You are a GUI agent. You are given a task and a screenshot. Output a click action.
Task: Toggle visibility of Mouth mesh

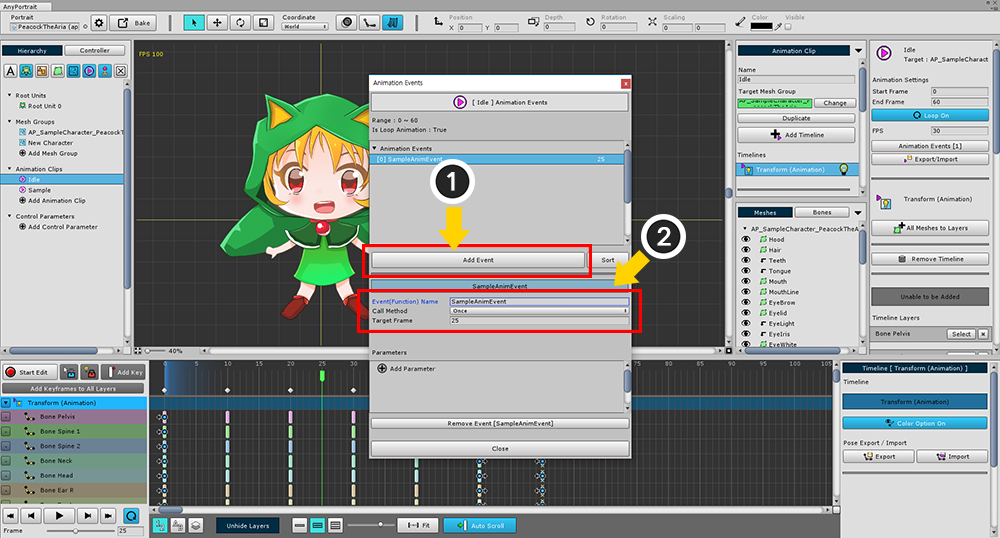(x=746, y=281)
